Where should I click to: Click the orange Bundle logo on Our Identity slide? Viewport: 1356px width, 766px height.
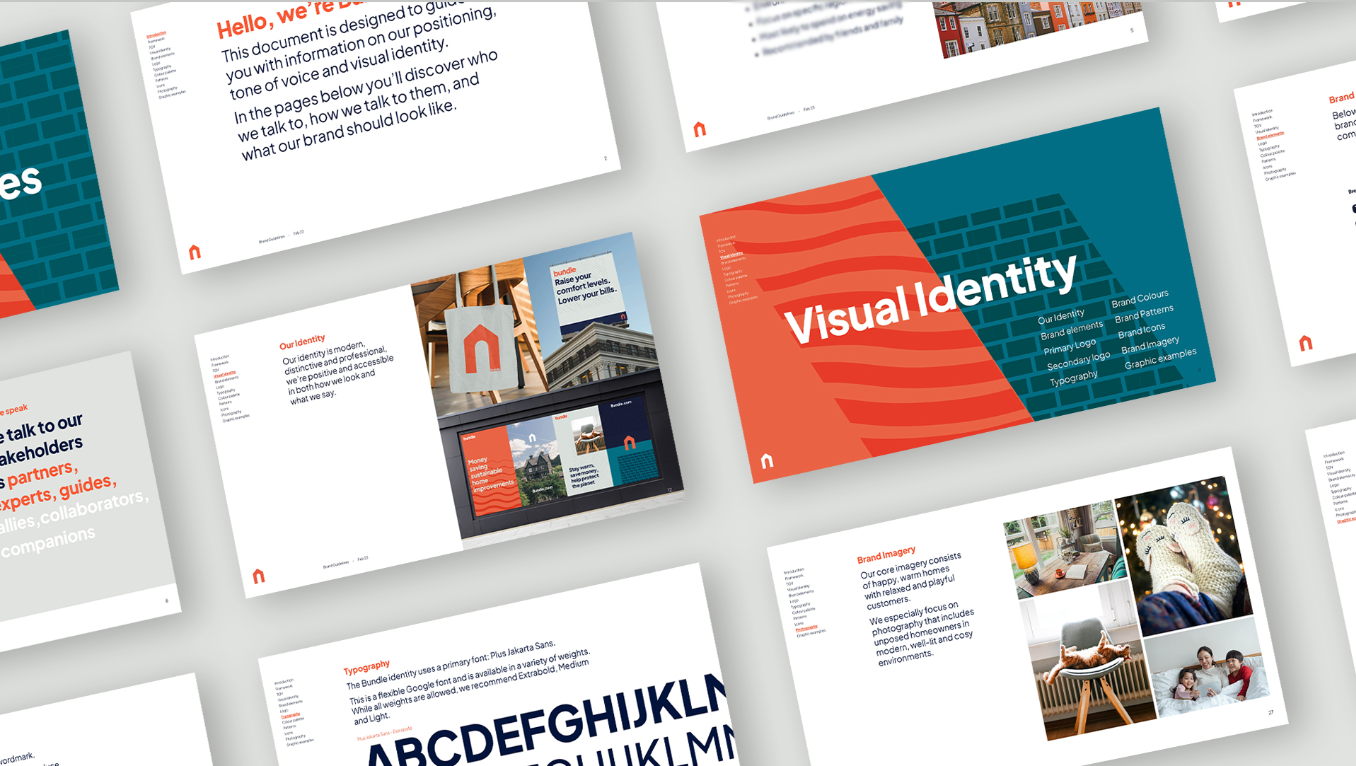click(x=259, y=576)
